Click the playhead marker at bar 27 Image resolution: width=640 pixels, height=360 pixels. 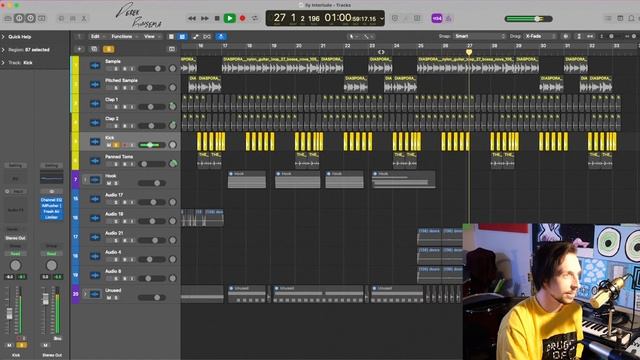469,52
